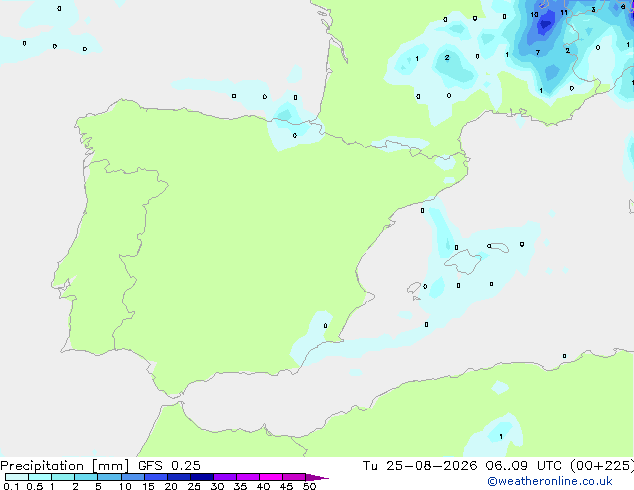Click the legend scale label '40'

pos(263,486)
